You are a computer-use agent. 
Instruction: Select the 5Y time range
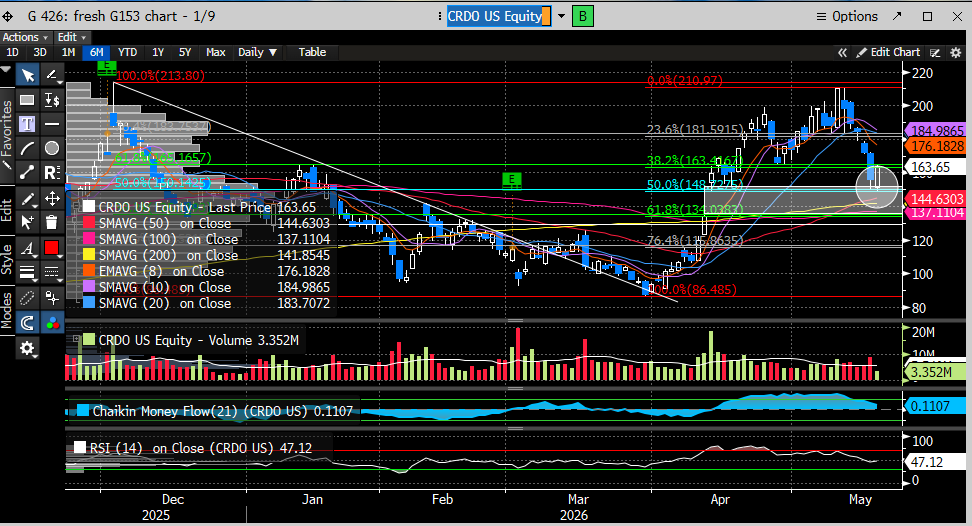[x=185, y=52]
